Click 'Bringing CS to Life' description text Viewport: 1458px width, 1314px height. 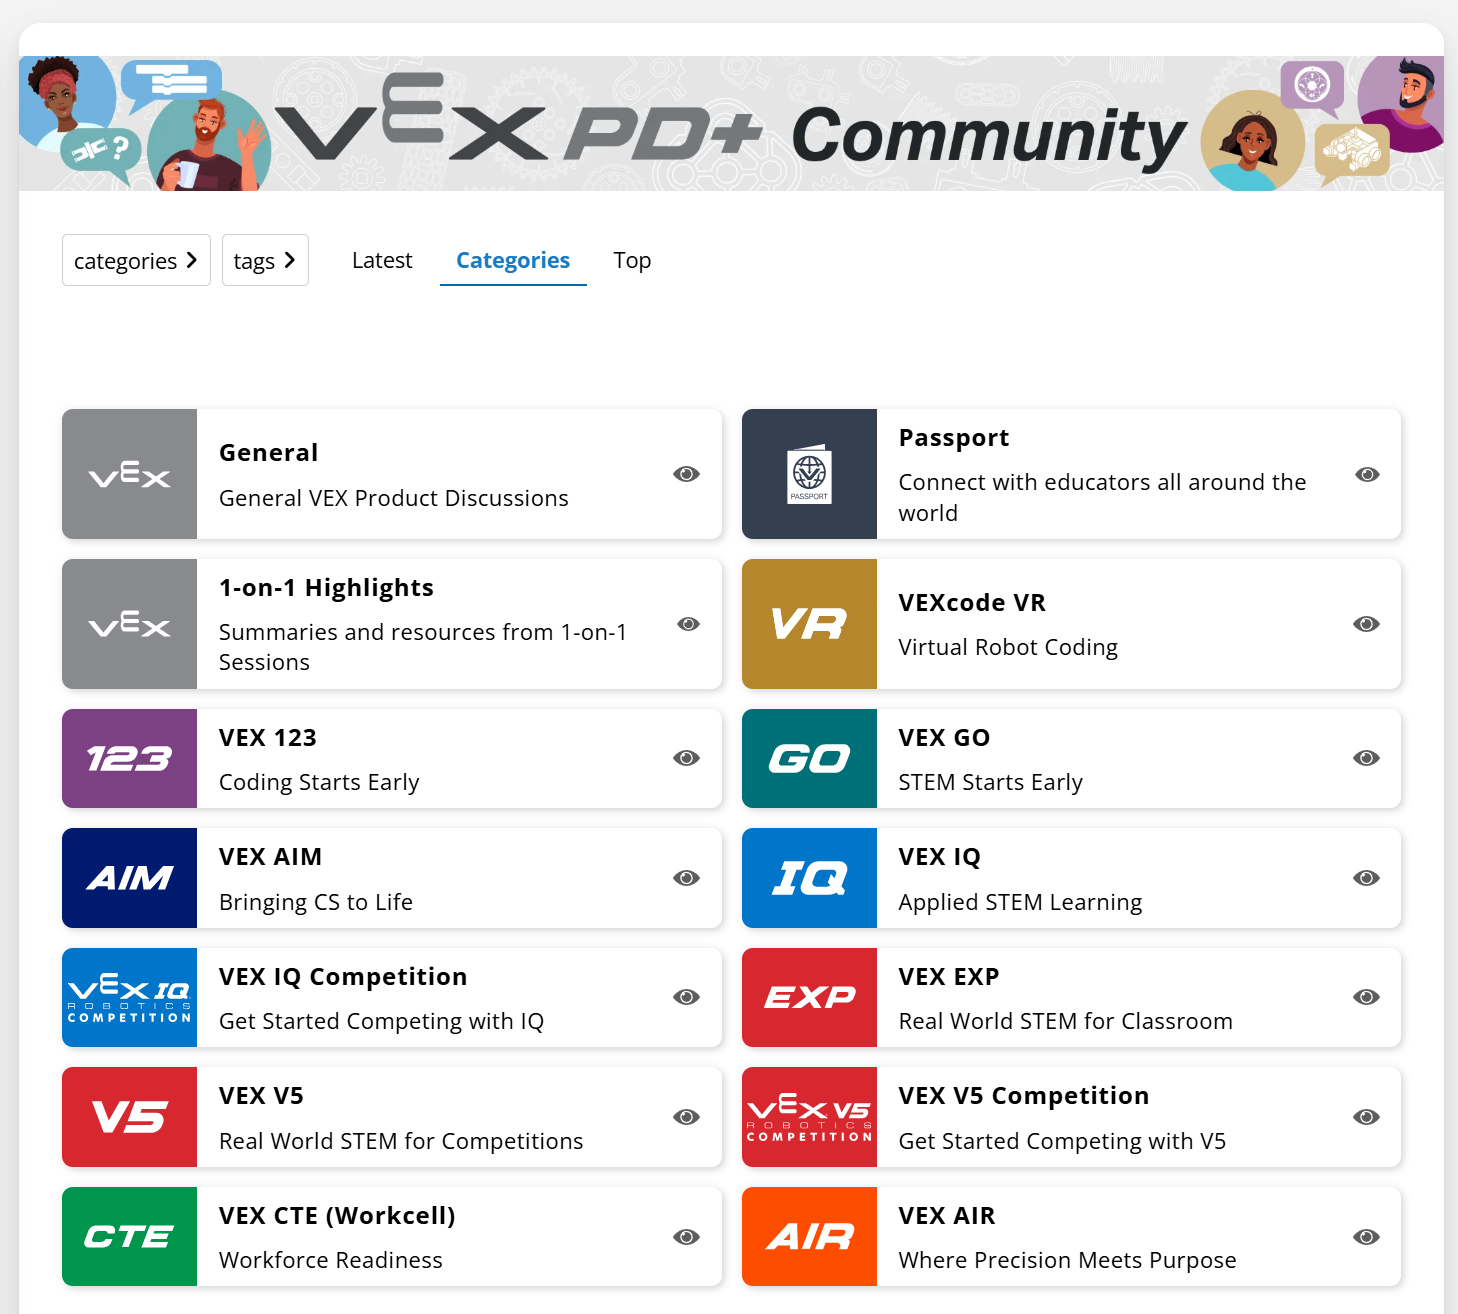[x=316, y=902]
